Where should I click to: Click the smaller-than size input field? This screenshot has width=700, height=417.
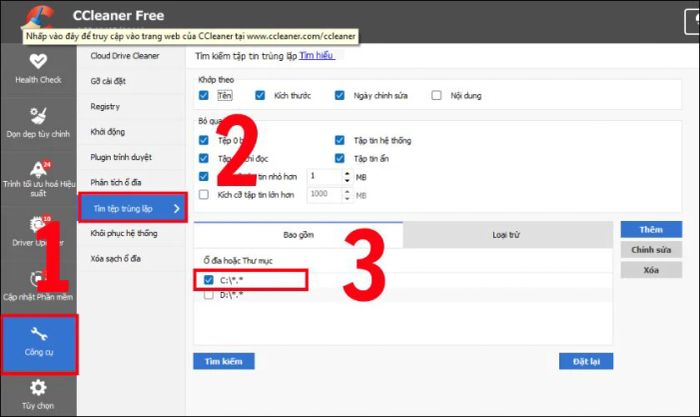(x=325, y=176)
